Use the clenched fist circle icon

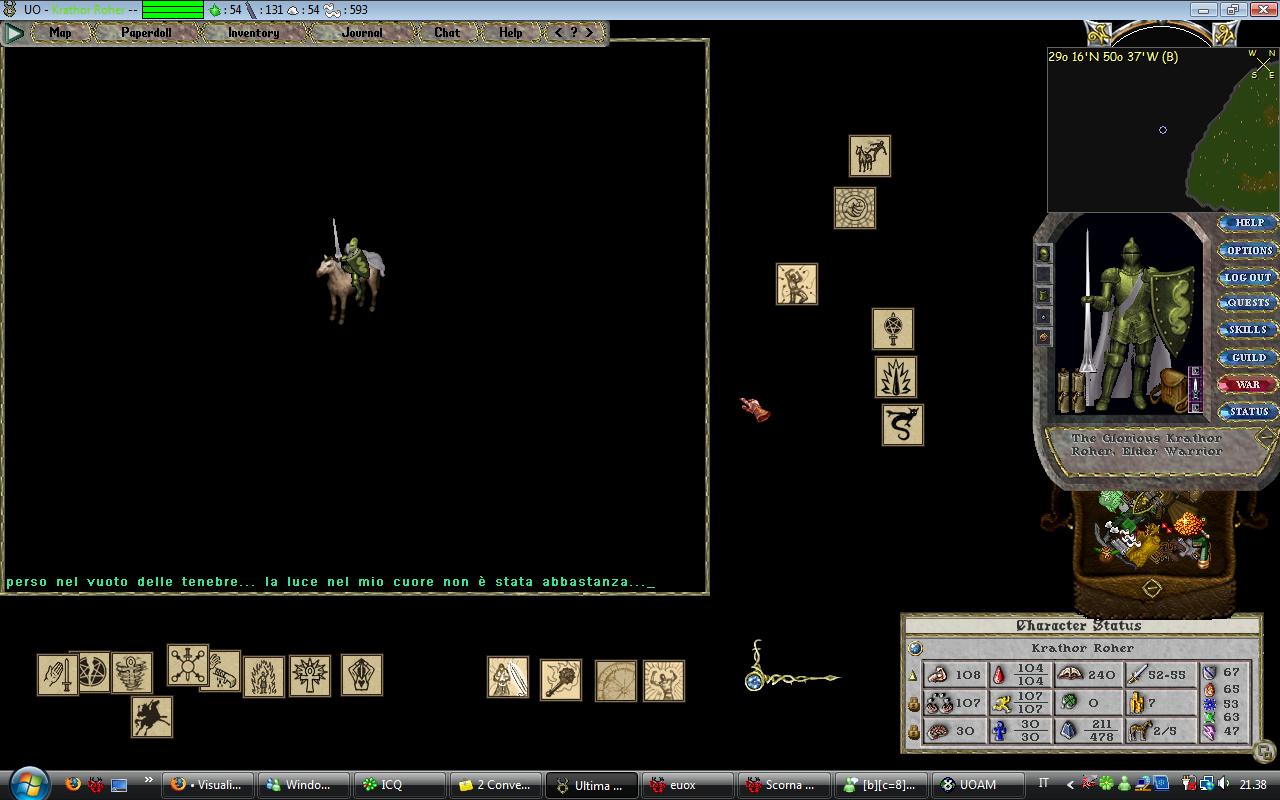[855, 208]
